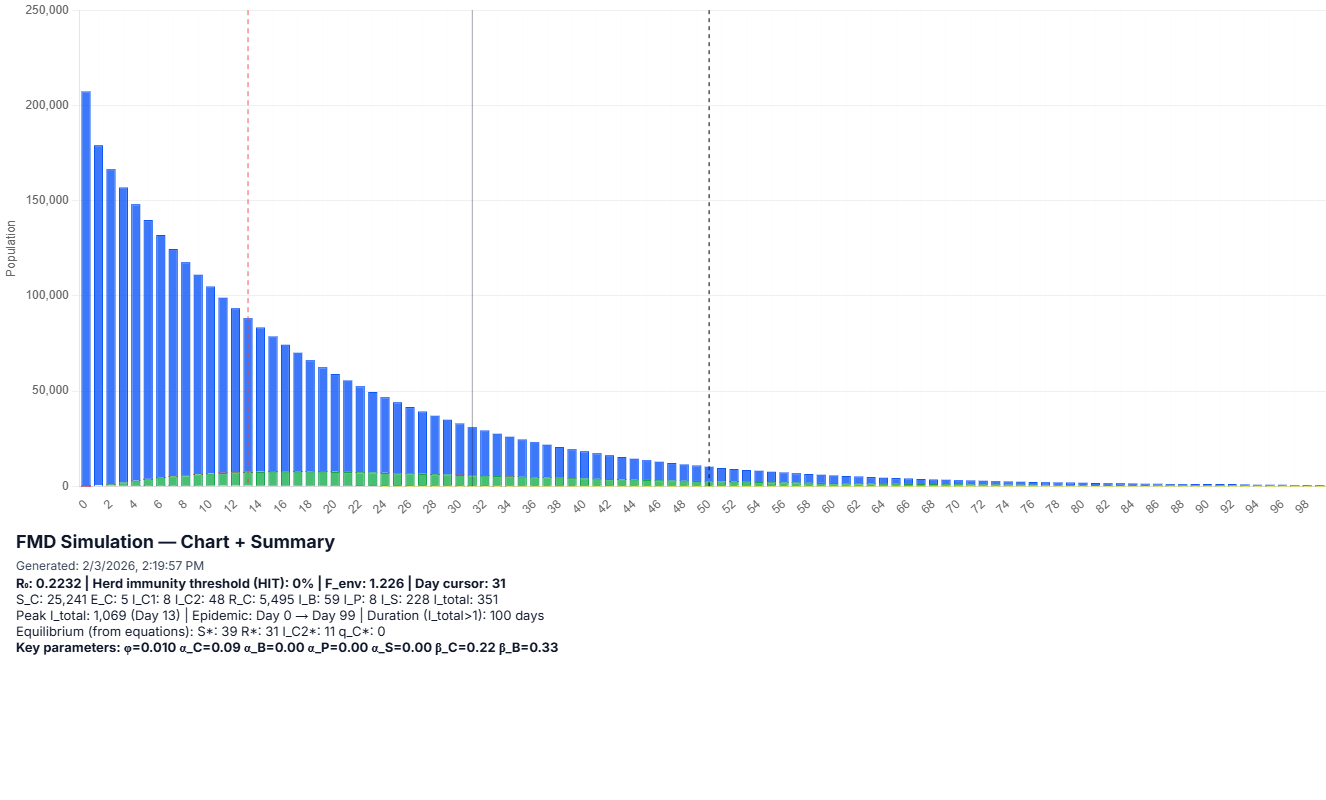
Task: Click the green bar segment at day 24
Action: click(385, 479)
